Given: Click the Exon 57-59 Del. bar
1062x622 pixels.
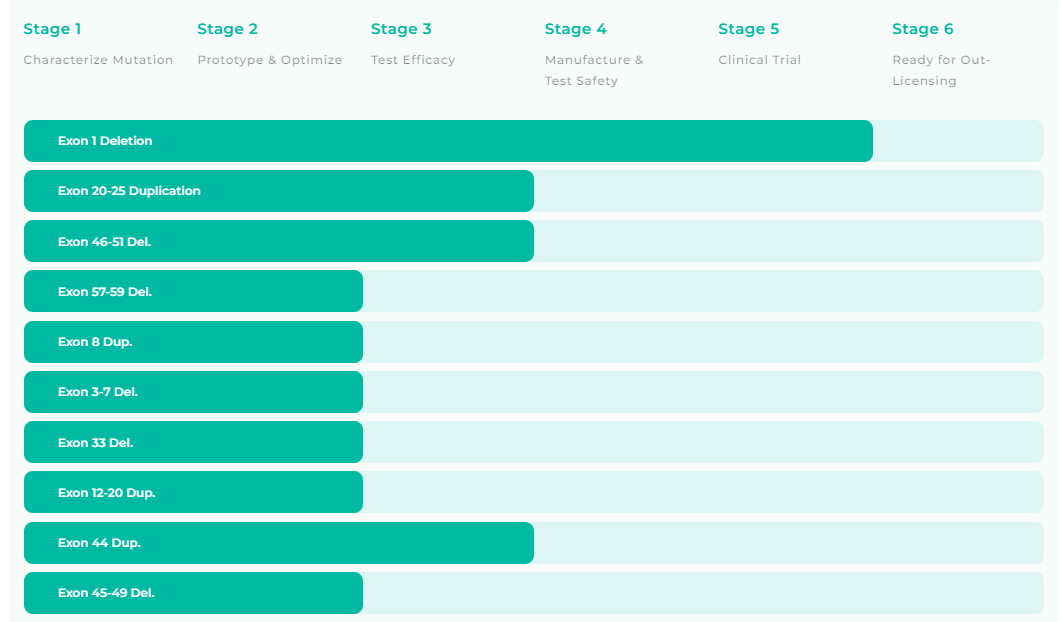Looking at the screenshot, I should tap(193, 292).
